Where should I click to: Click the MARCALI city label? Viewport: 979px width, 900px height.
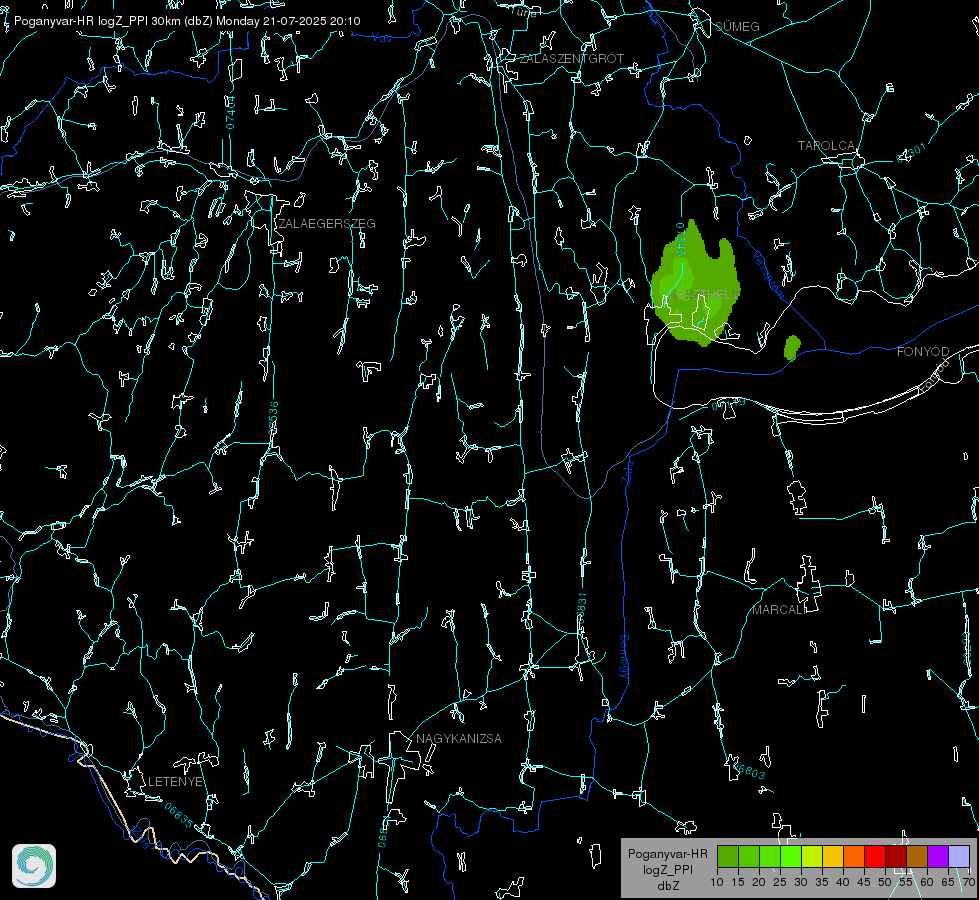[778, 610]
